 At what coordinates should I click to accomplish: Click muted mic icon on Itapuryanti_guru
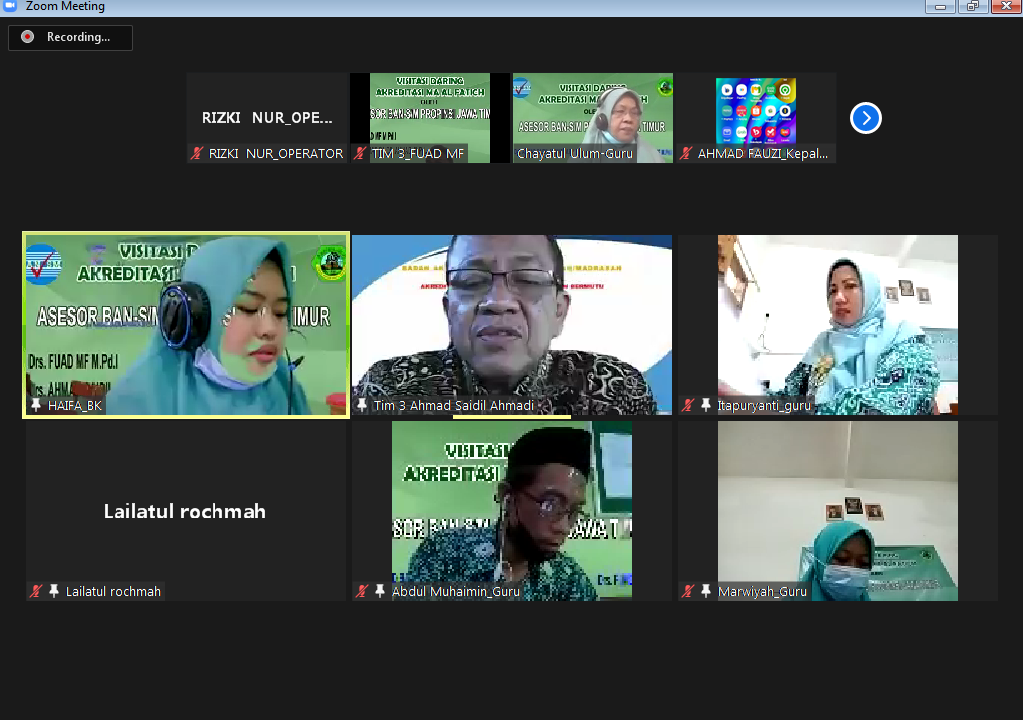[688, 405]
